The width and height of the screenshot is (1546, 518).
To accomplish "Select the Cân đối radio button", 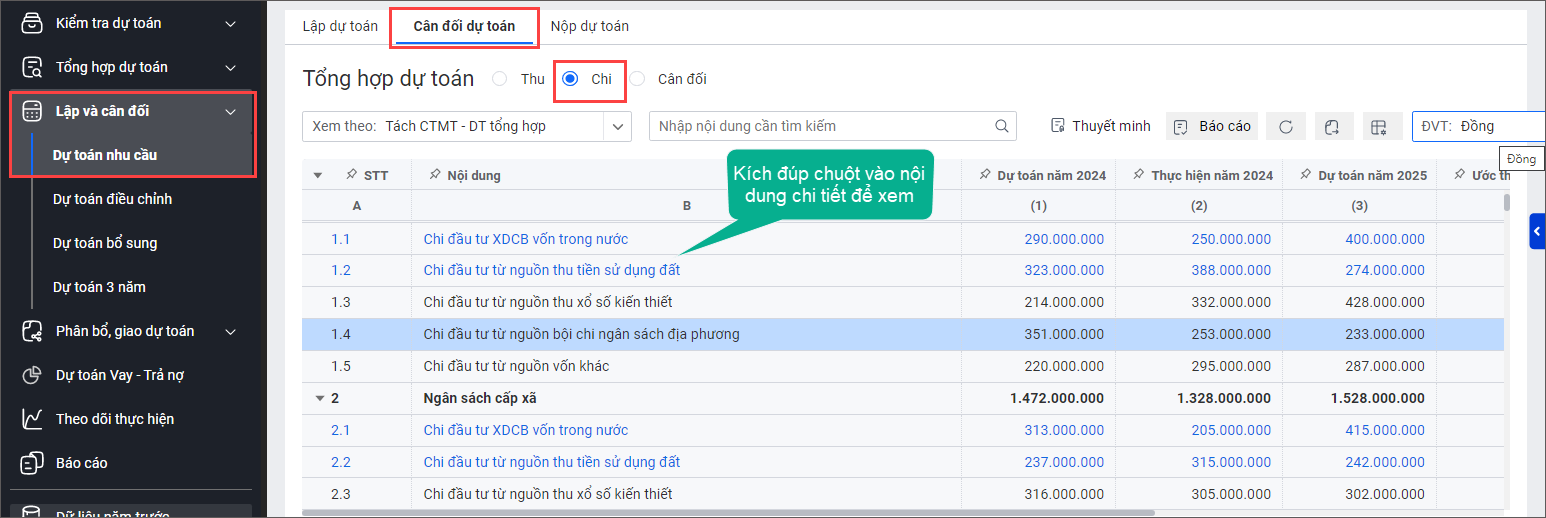I will coord(637,79).
